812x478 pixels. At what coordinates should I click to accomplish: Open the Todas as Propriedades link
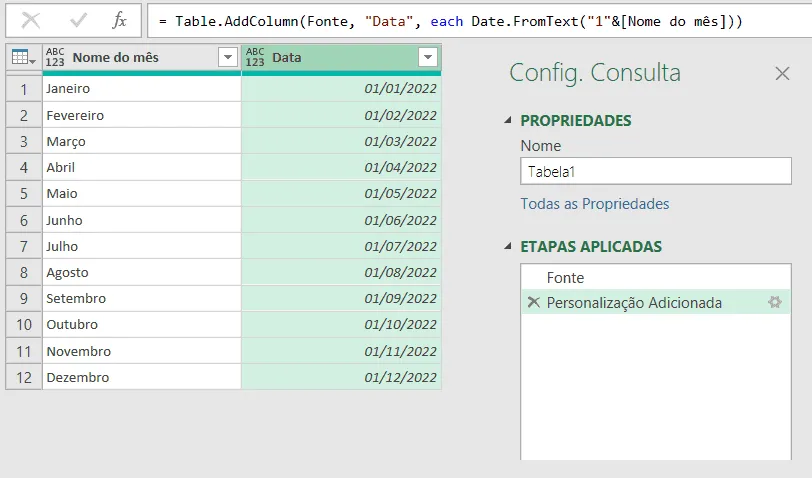(594, 204)
